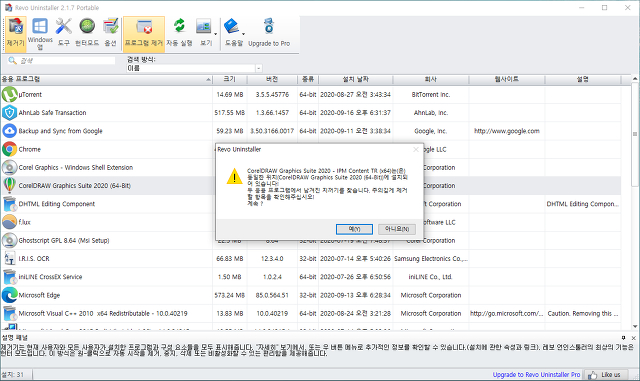Select Backup and Sync from Google entry
The height and width of the screenshot is (381, 640).
pyautogui.click(x=60, y=131)
